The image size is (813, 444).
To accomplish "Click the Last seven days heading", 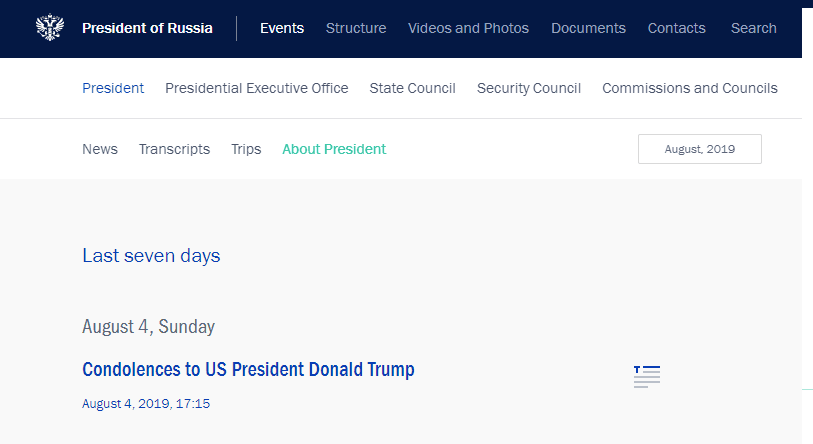I will [151, 256].
